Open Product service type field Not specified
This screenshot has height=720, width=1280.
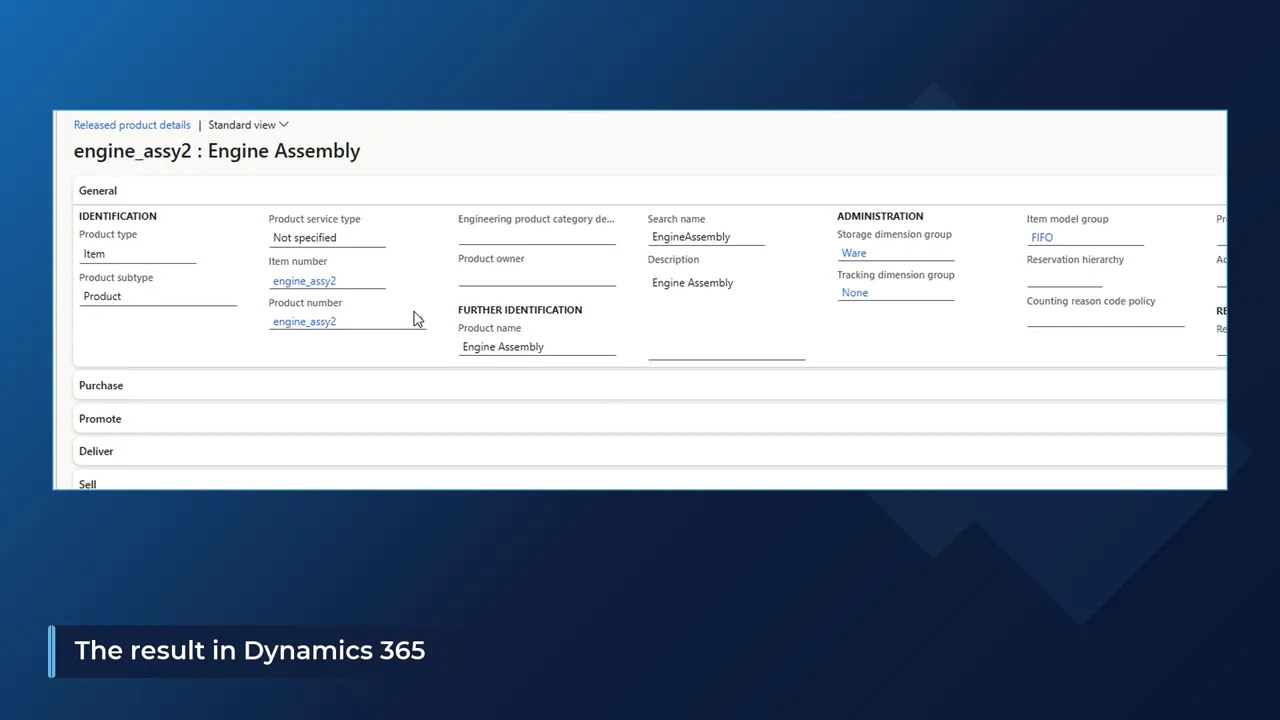327,238
